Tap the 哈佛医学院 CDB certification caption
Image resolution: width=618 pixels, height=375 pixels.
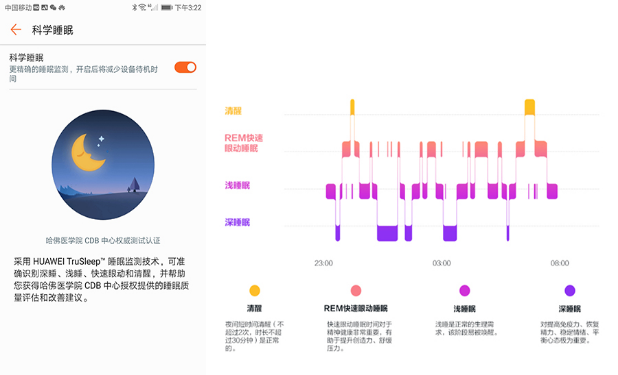click(x=103, y=241)
